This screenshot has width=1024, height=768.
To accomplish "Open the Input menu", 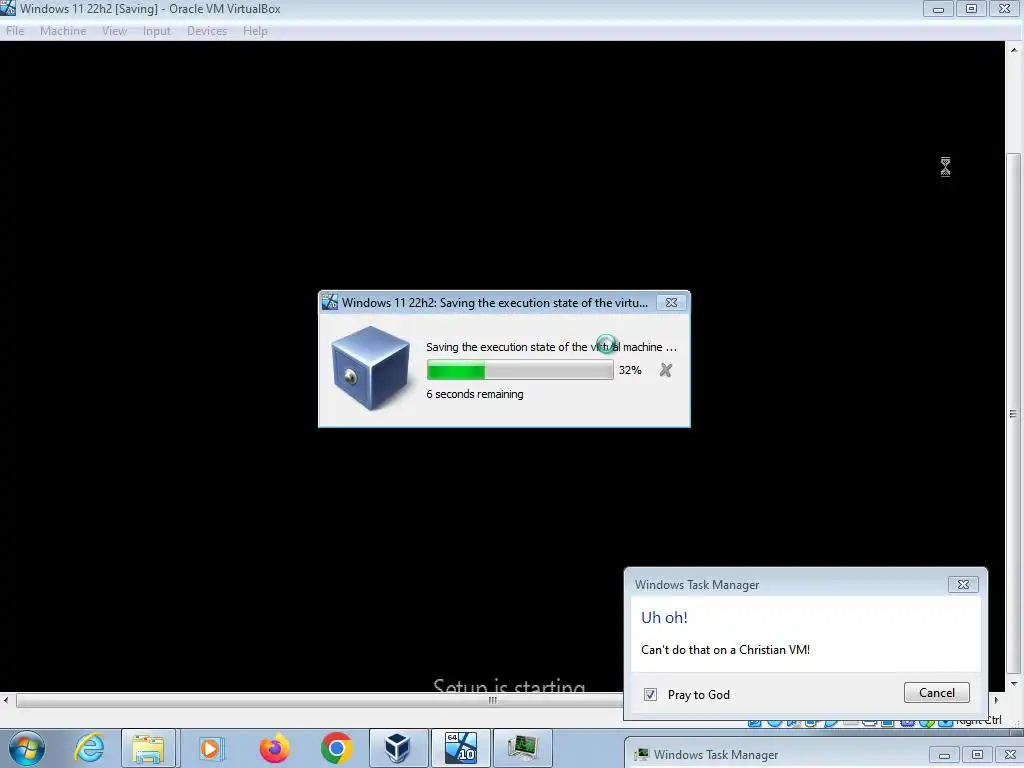I will [x=157, y=31].
